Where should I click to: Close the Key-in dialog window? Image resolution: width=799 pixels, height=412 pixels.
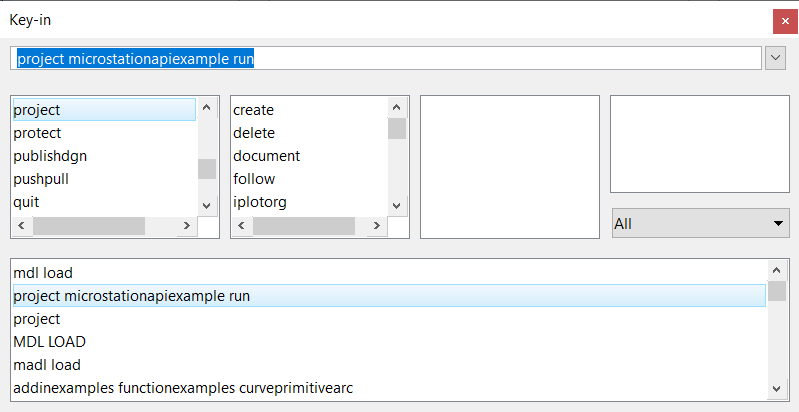(x=785, y=21)
